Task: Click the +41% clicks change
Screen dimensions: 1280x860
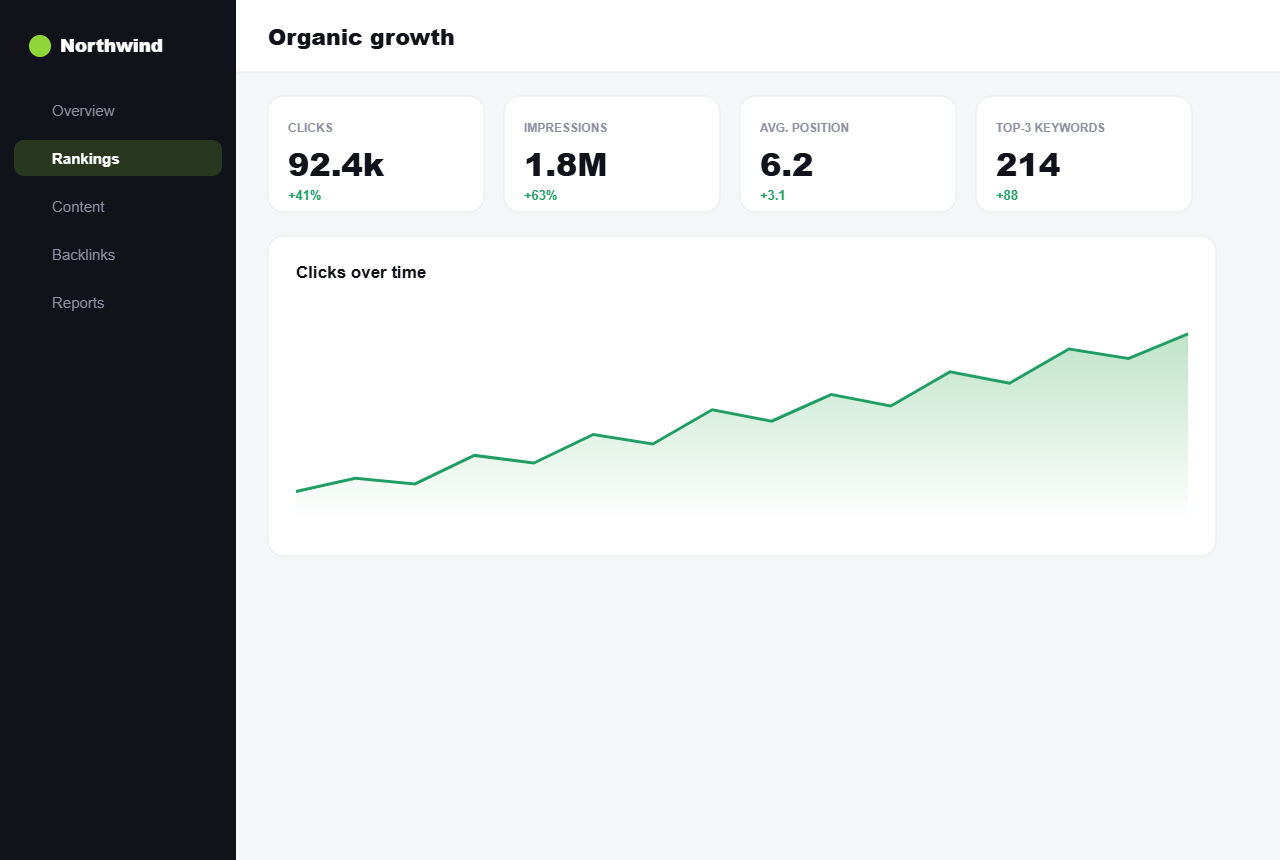Action: pyautogui.click(x=305, y=196)
